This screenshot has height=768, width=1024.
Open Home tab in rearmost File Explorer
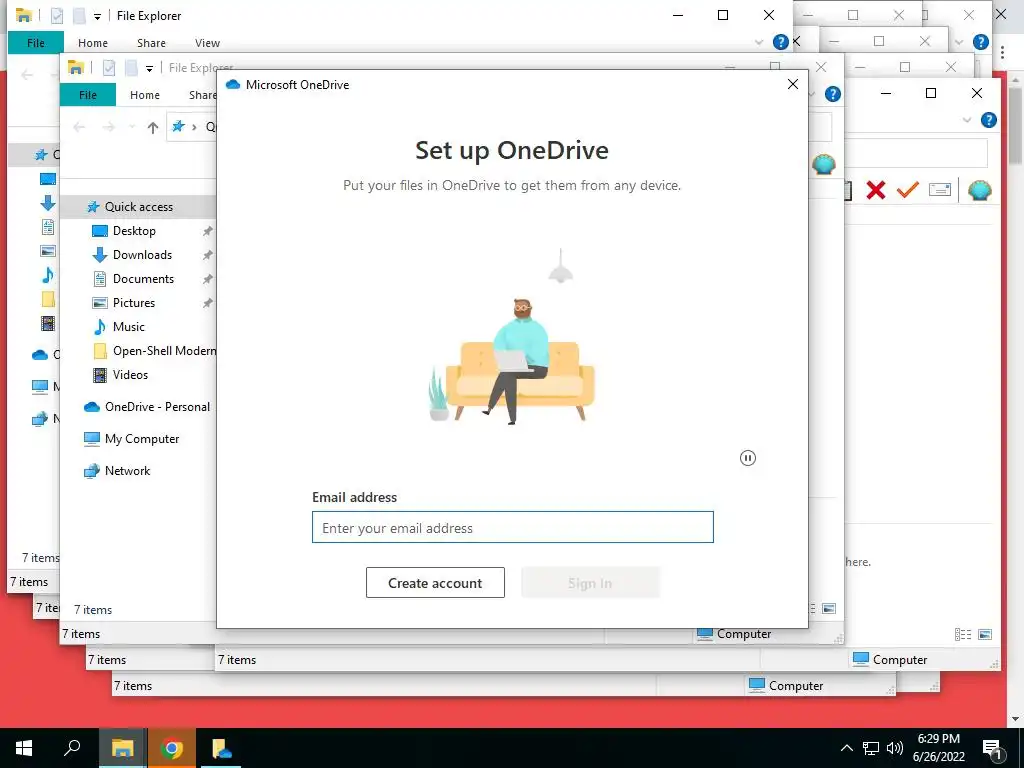coord(93,43)
